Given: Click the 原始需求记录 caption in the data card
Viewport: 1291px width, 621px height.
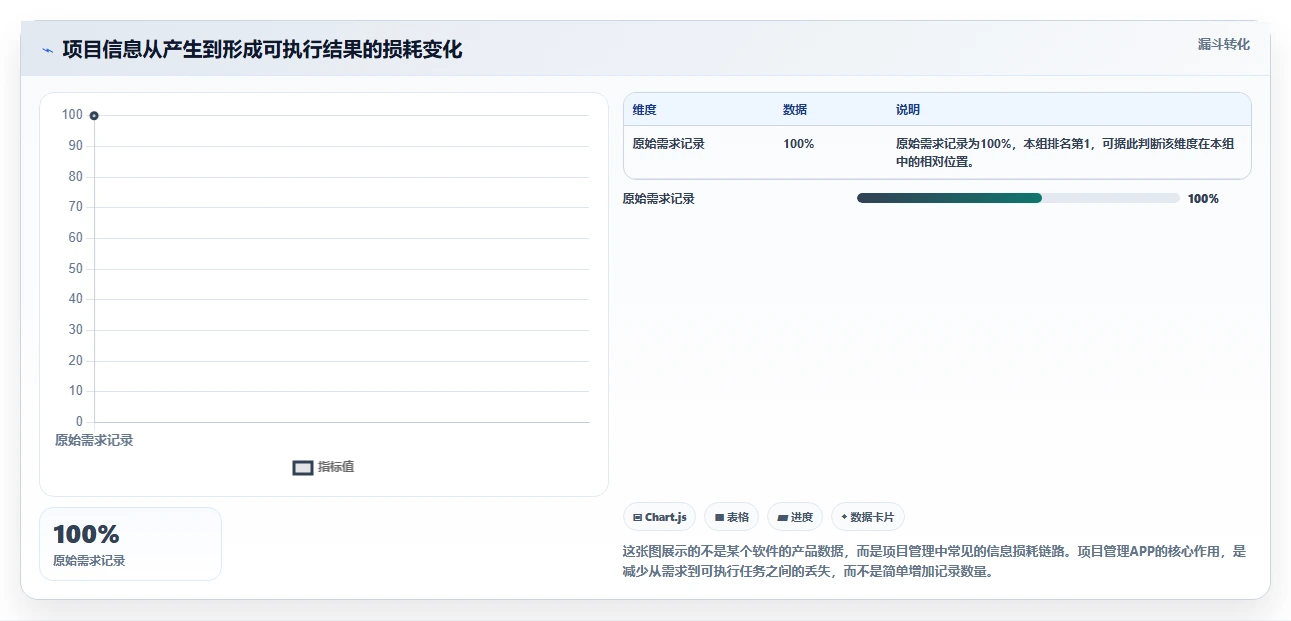Looking at the screenshot, I should [x=89, y=561].
